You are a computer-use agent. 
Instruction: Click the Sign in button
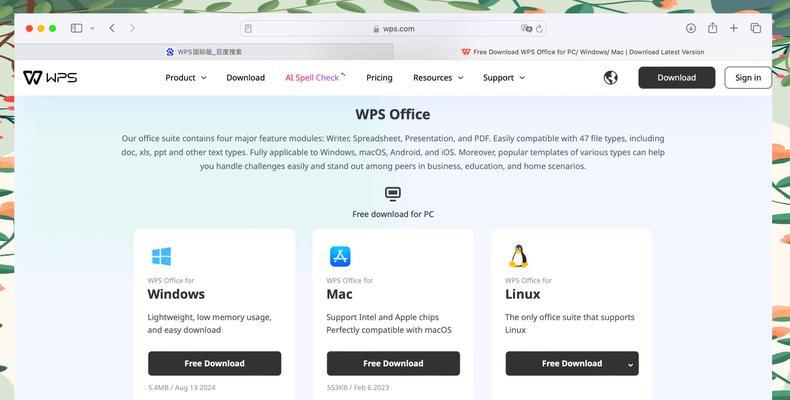(x=748, y=78)
